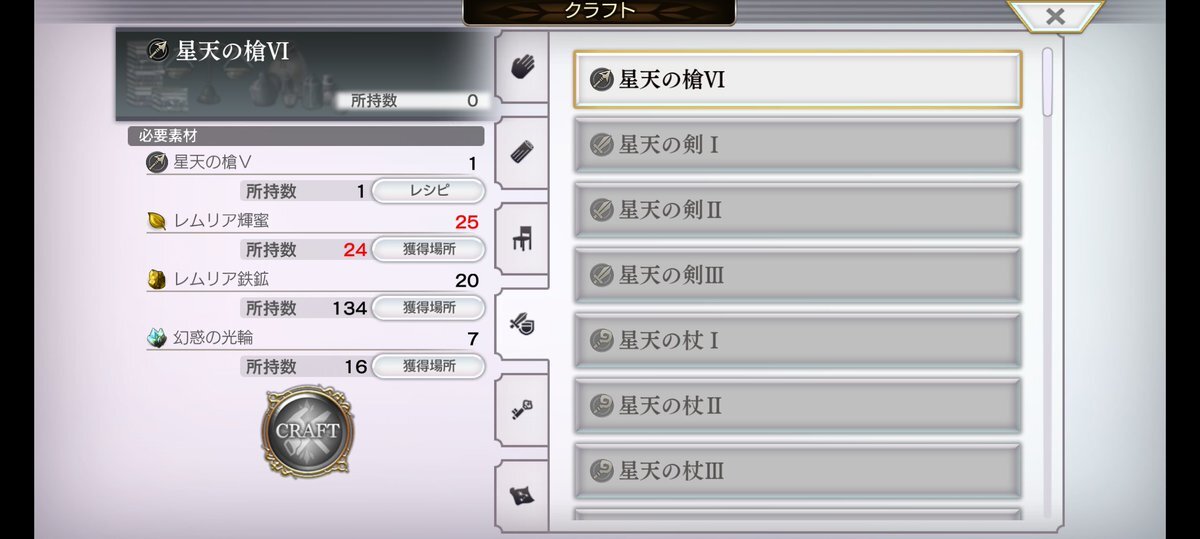Show 獲得場所 for 幻惑の光輪

[429, 366]
